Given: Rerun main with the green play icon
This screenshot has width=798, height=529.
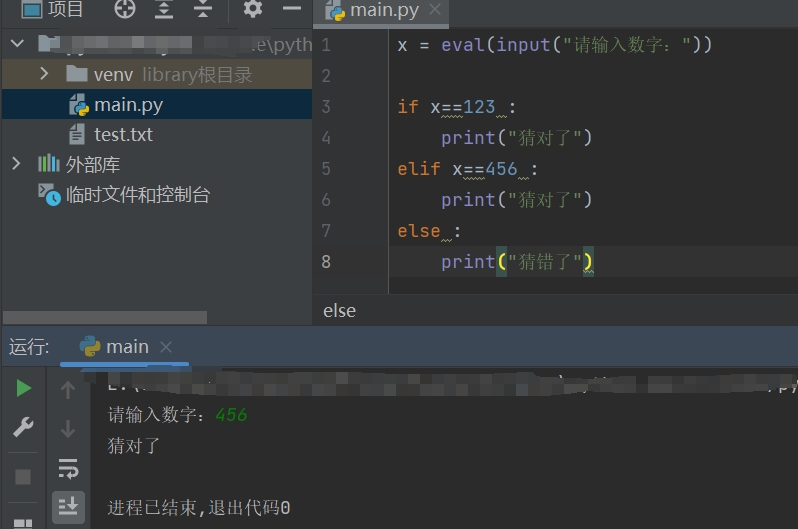Looking at the screenshot, I should pyautogui.click(x=23, y=388).
